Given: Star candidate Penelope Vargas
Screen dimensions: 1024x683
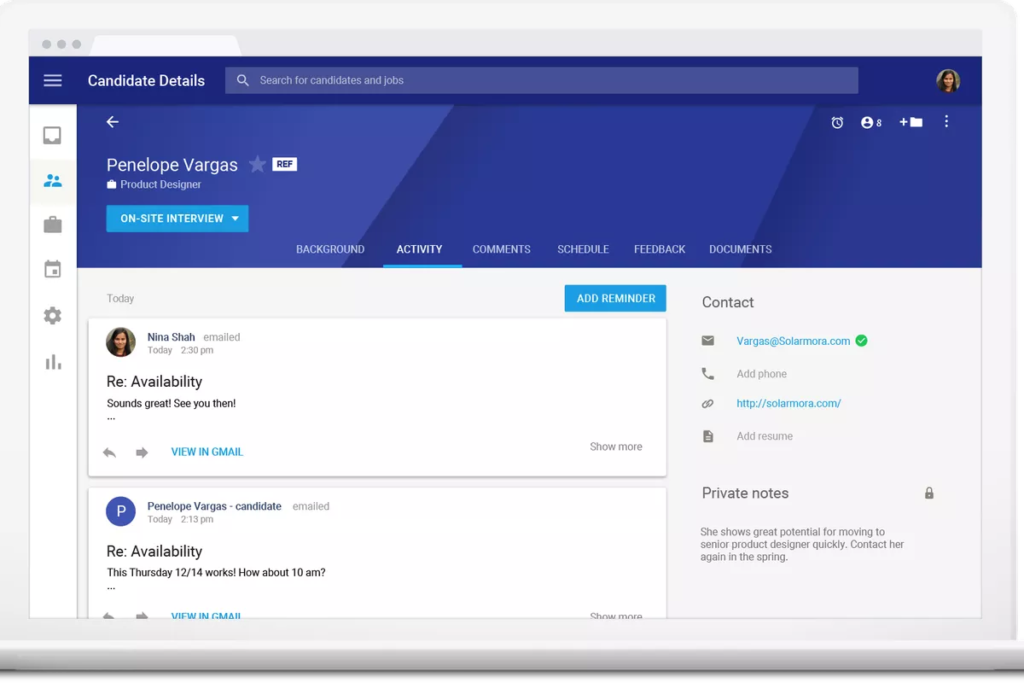Looking at the screenshot, I should pyautogui.click(x=257, y=164).
